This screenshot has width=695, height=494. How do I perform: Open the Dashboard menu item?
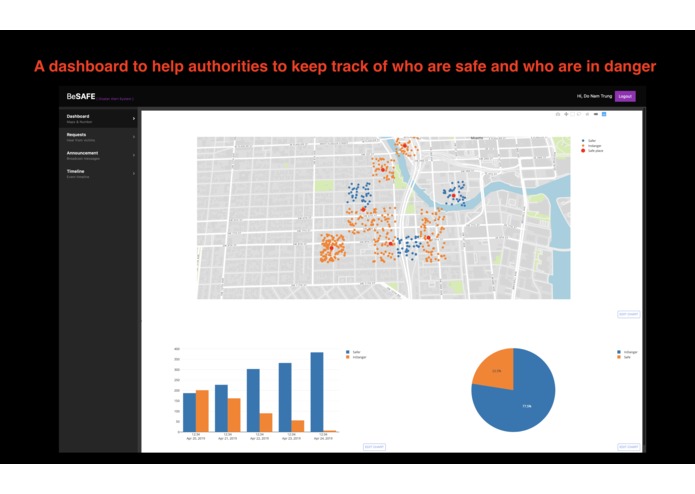click(98, 119)
